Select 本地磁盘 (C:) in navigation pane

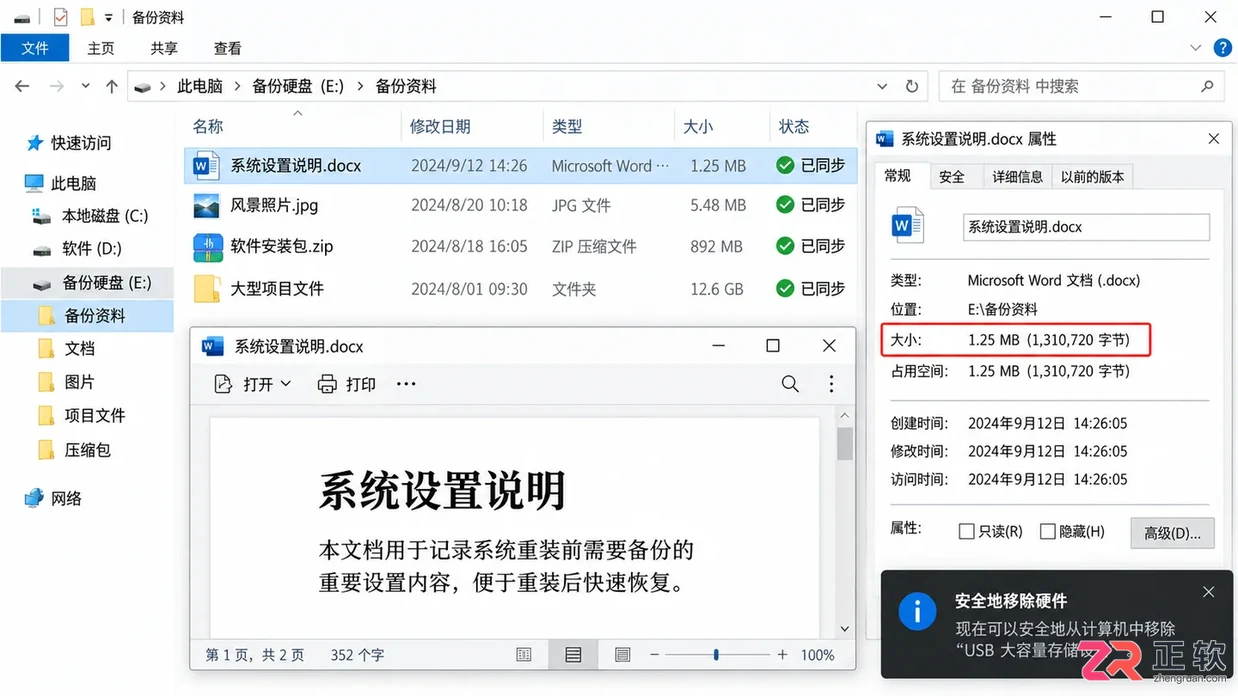click(104, 216)
